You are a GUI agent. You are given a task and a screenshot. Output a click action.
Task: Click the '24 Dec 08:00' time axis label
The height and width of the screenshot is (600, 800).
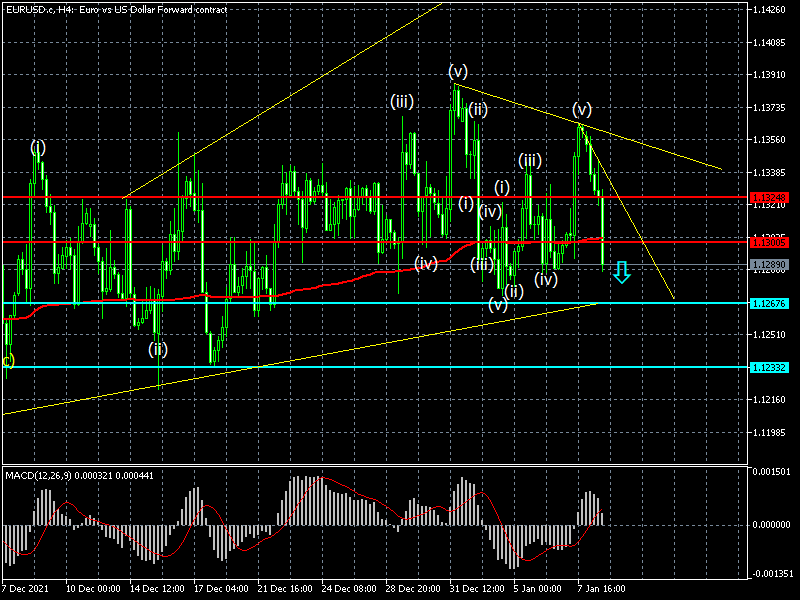point(349,588)
